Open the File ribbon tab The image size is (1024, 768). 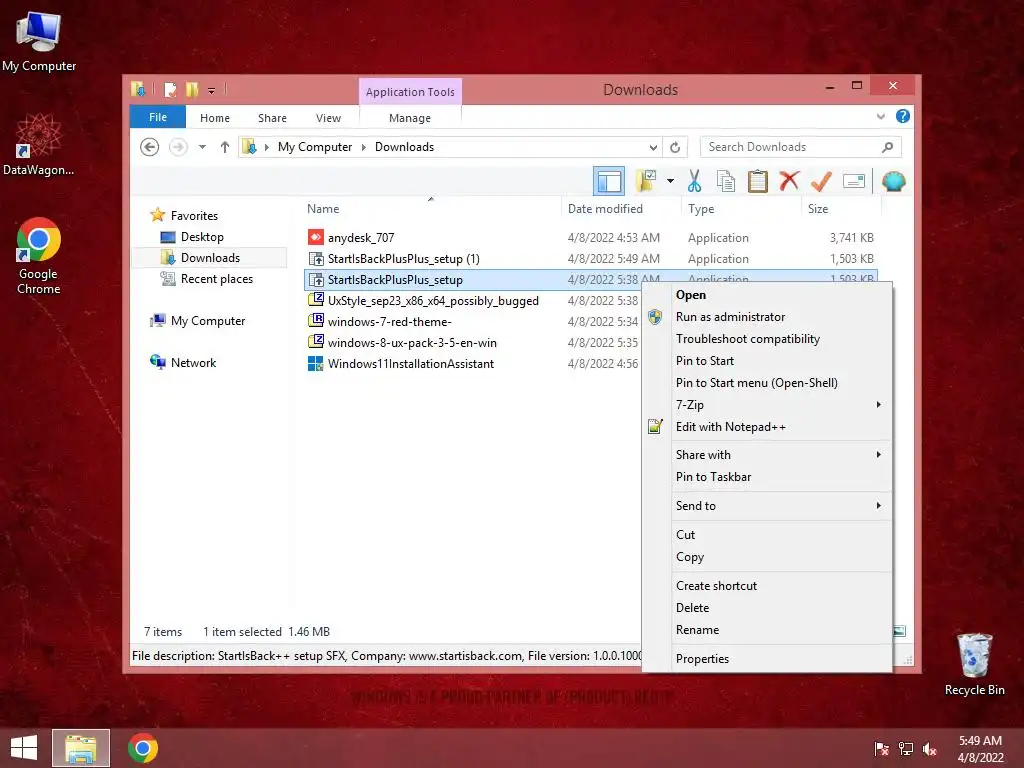[157, 117]
